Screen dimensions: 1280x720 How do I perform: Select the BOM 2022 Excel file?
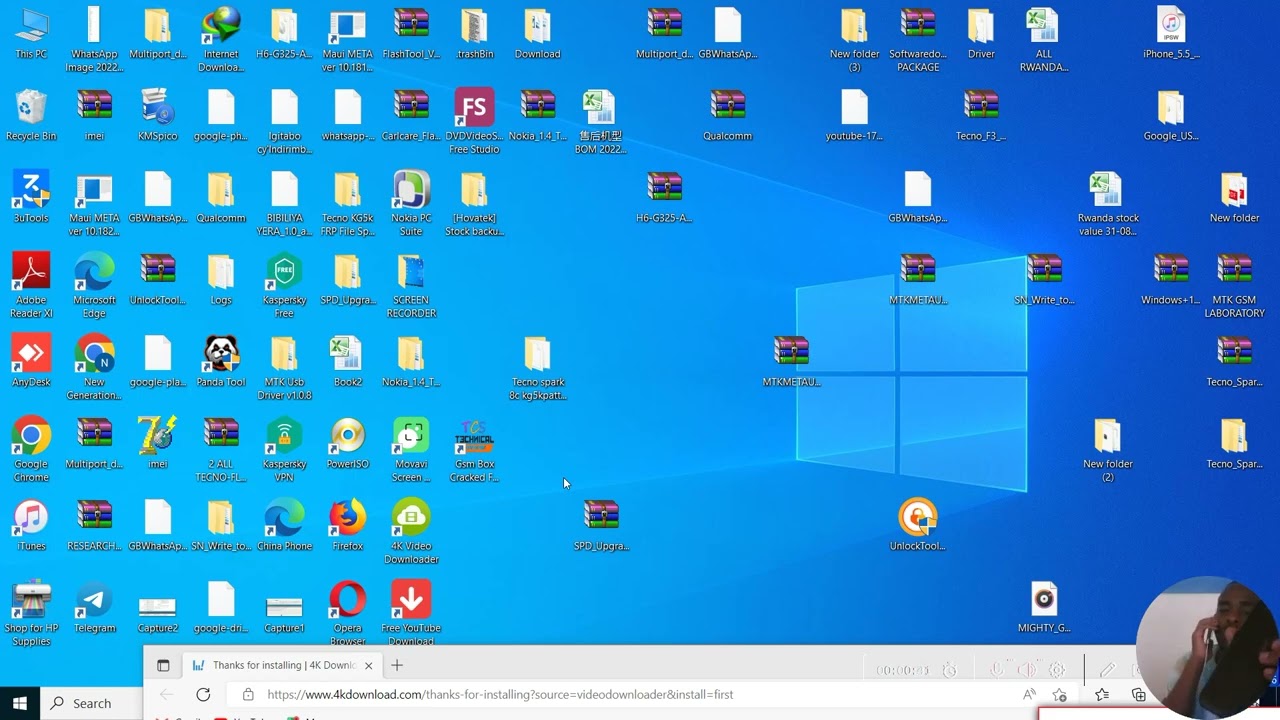coord(600,121)
